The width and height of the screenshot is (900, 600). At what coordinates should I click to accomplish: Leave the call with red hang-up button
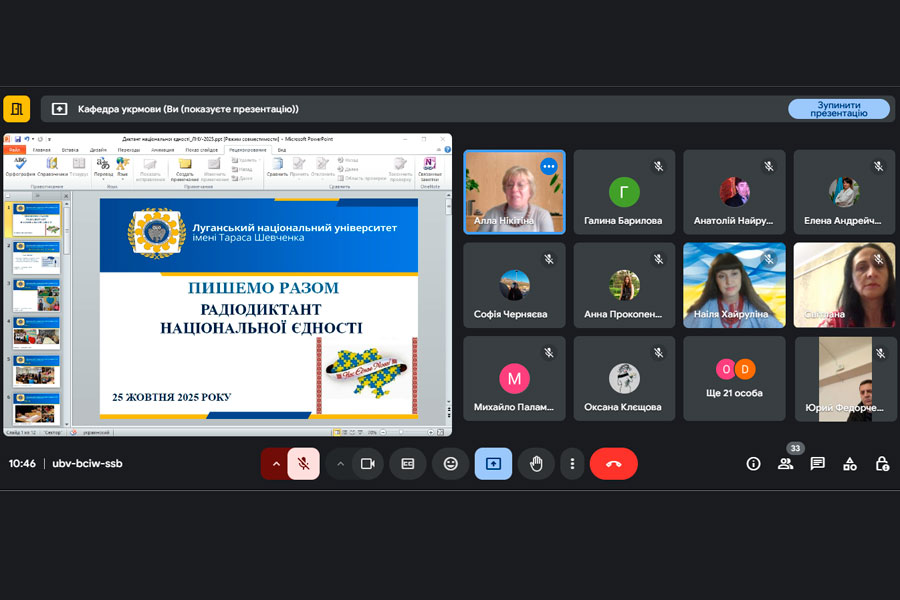click(614, 463)
